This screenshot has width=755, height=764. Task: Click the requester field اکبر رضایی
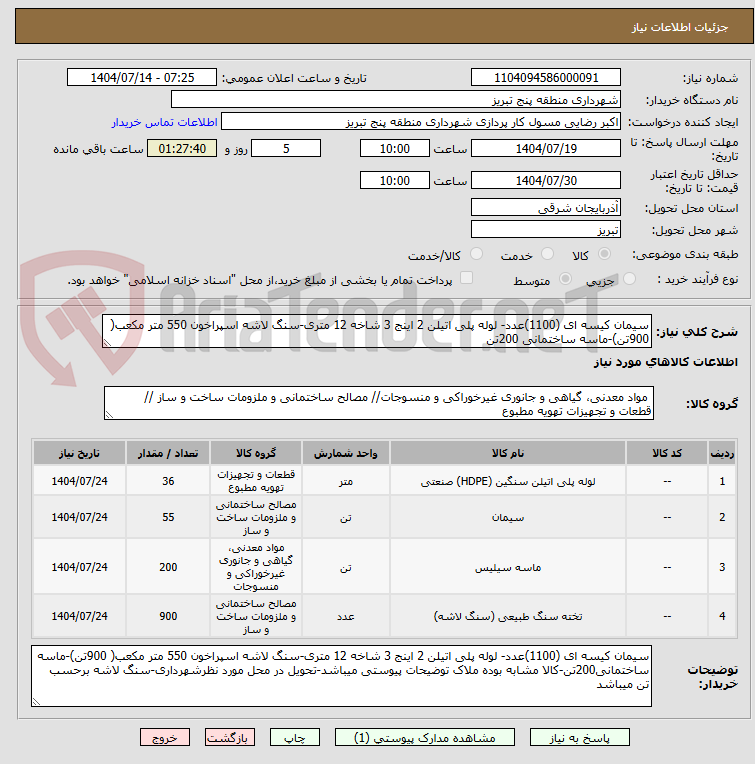coord(421,122)
